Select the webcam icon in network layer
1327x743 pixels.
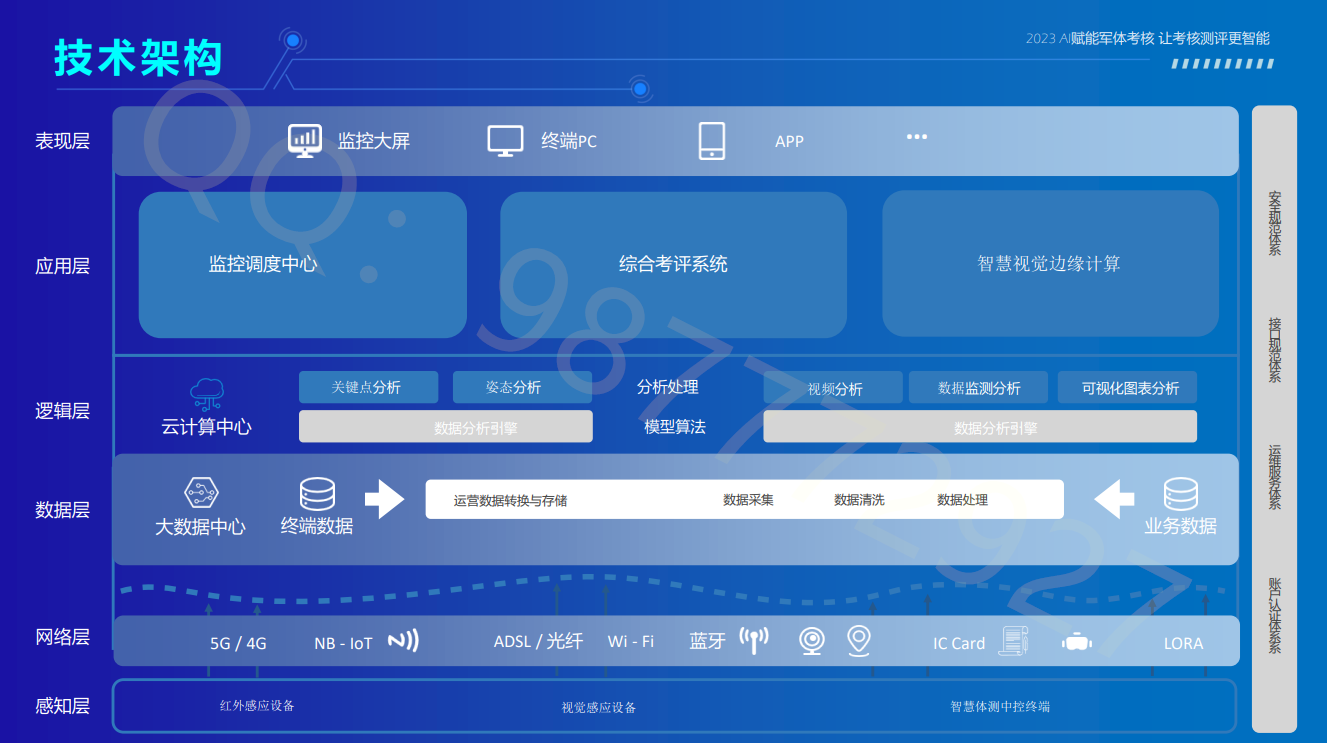coord(812,641)
